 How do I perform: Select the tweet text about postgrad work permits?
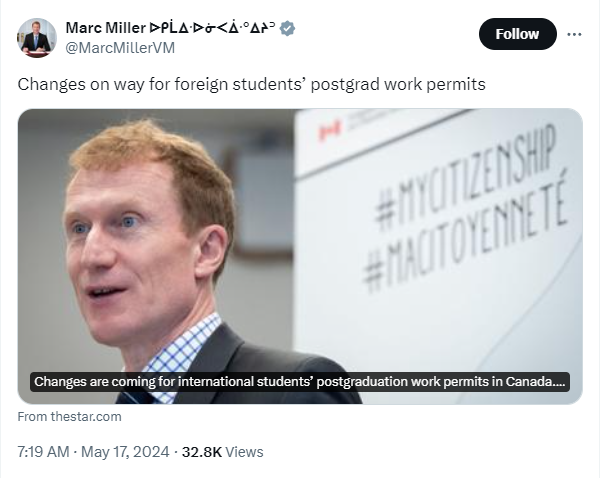[x=251, y=84]
